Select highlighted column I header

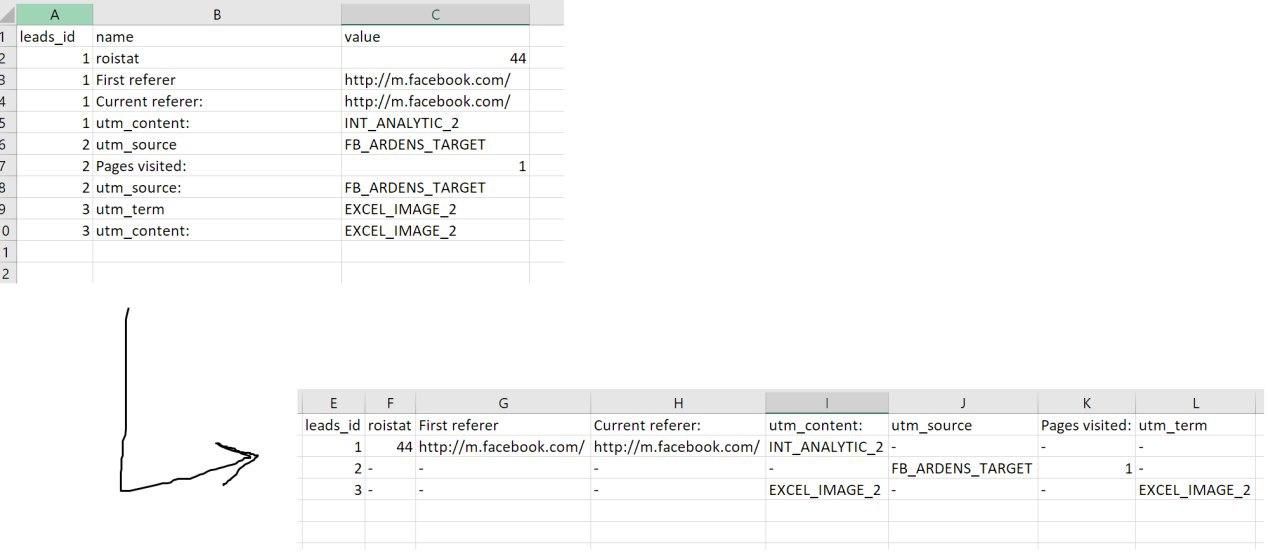pos(827,402)
